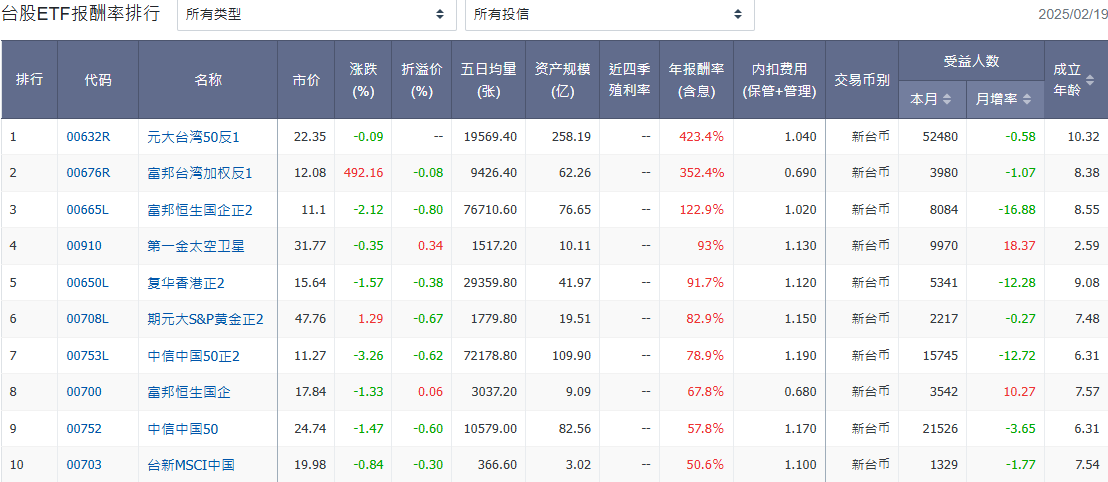Click the 受益人数 group header
The height and width of the screenshot is (482, 1108).
[971, 61]
